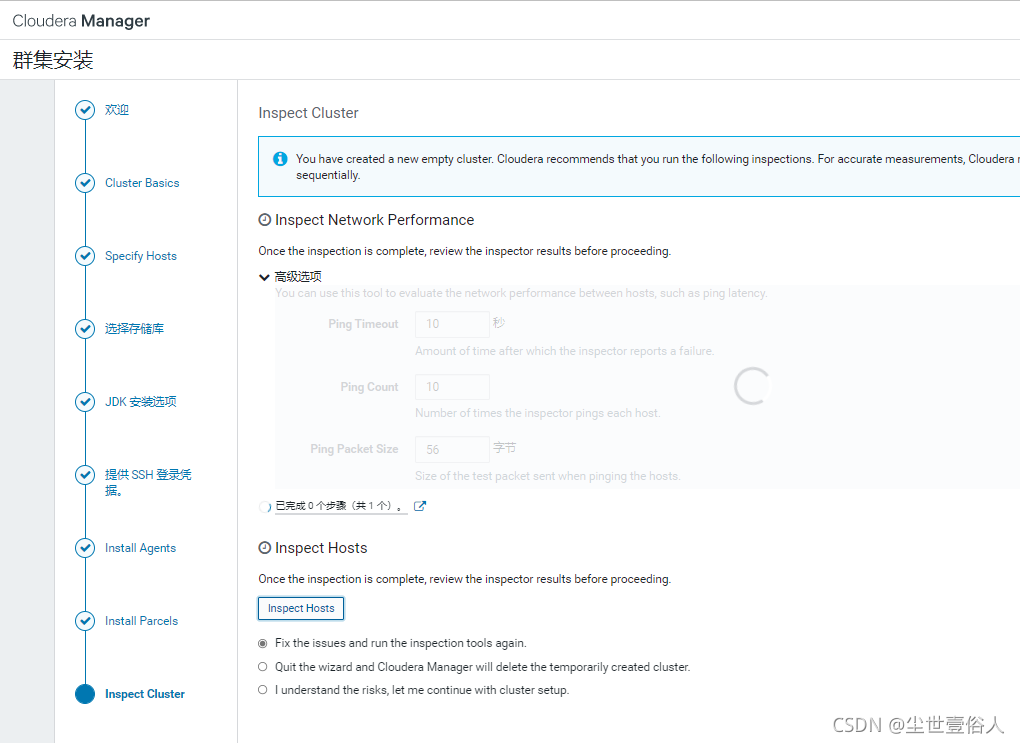Click the Inspect Hosts button
Image resolution: width=1020 pixels, height=743 pixels.
pyautogui.click(x=301, y=608)
